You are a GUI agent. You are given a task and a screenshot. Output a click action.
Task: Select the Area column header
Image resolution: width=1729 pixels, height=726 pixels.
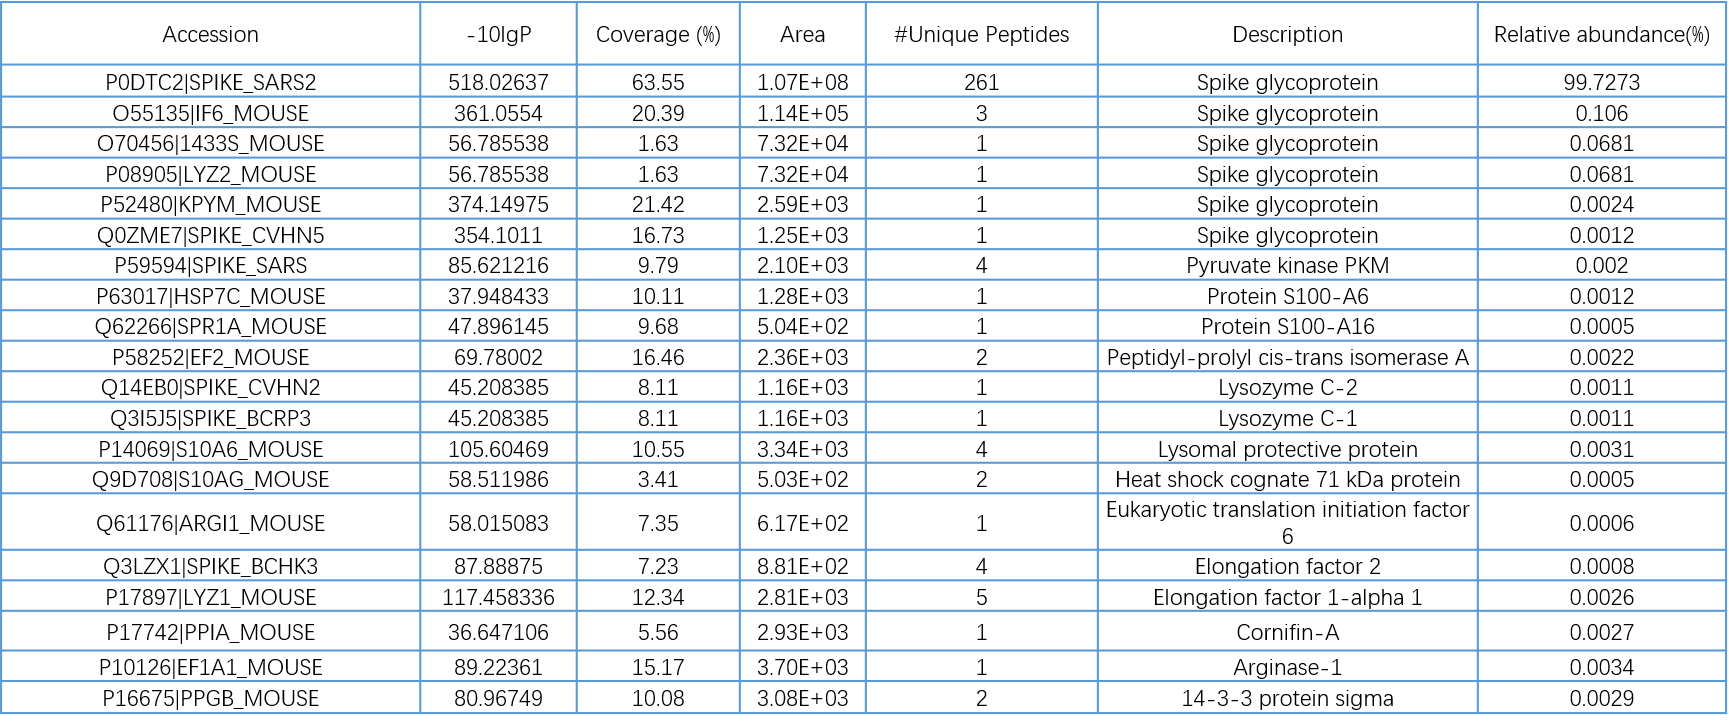point(802,35)
